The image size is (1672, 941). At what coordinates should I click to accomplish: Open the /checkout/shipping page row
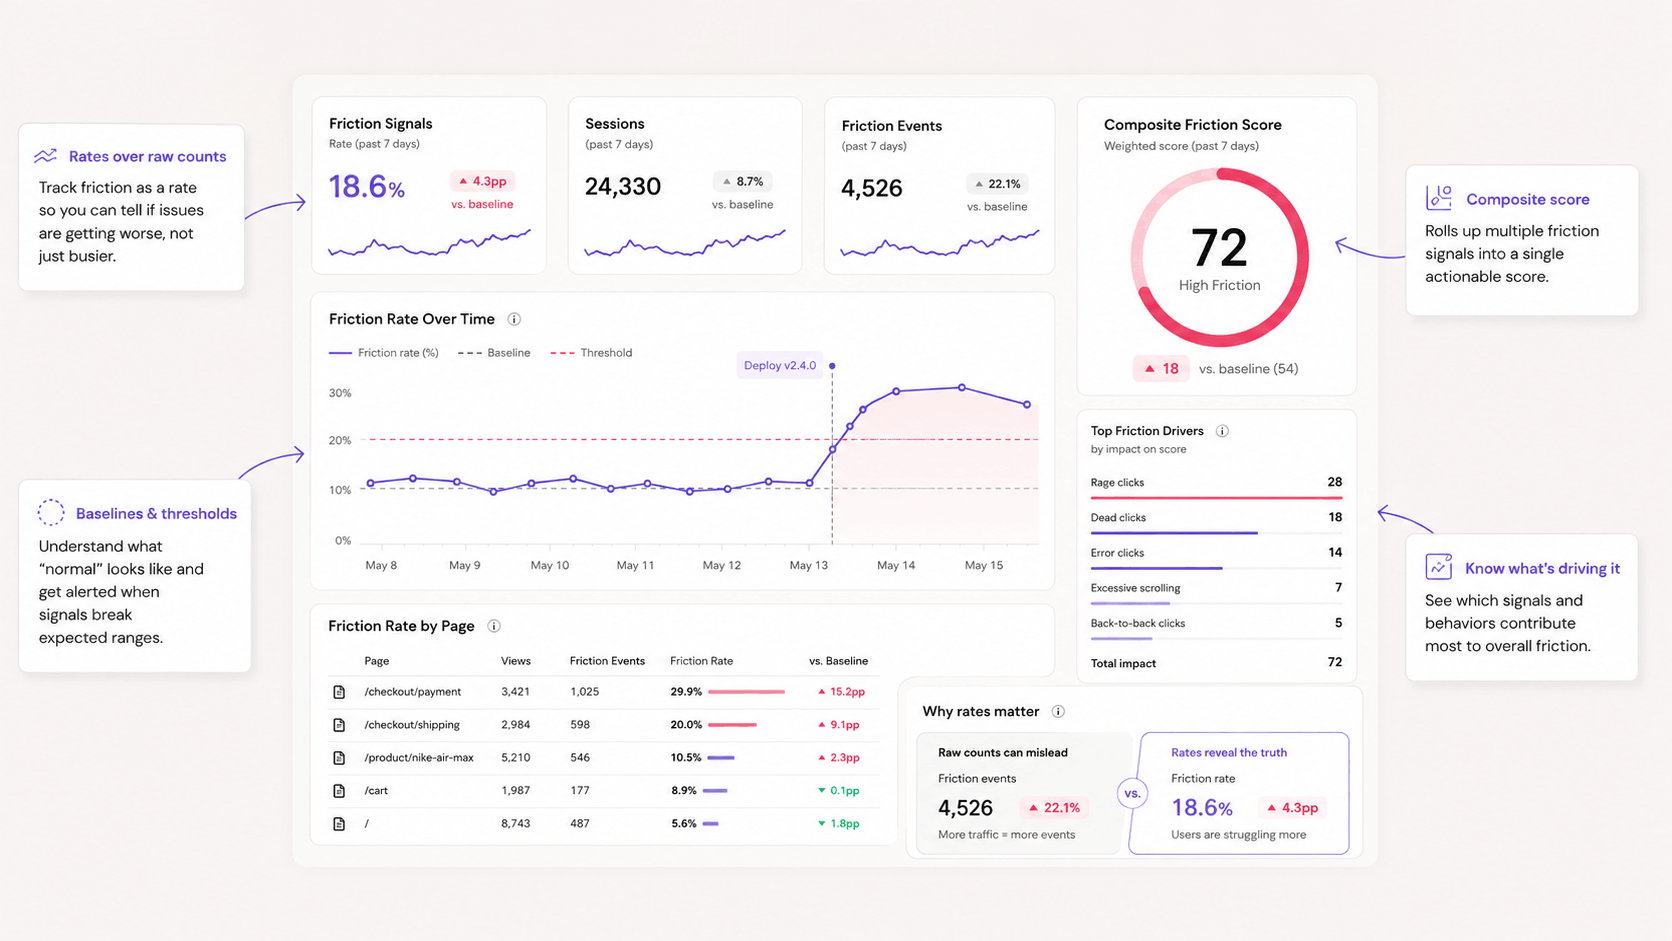pyautogui.click(x=603, y=725)
